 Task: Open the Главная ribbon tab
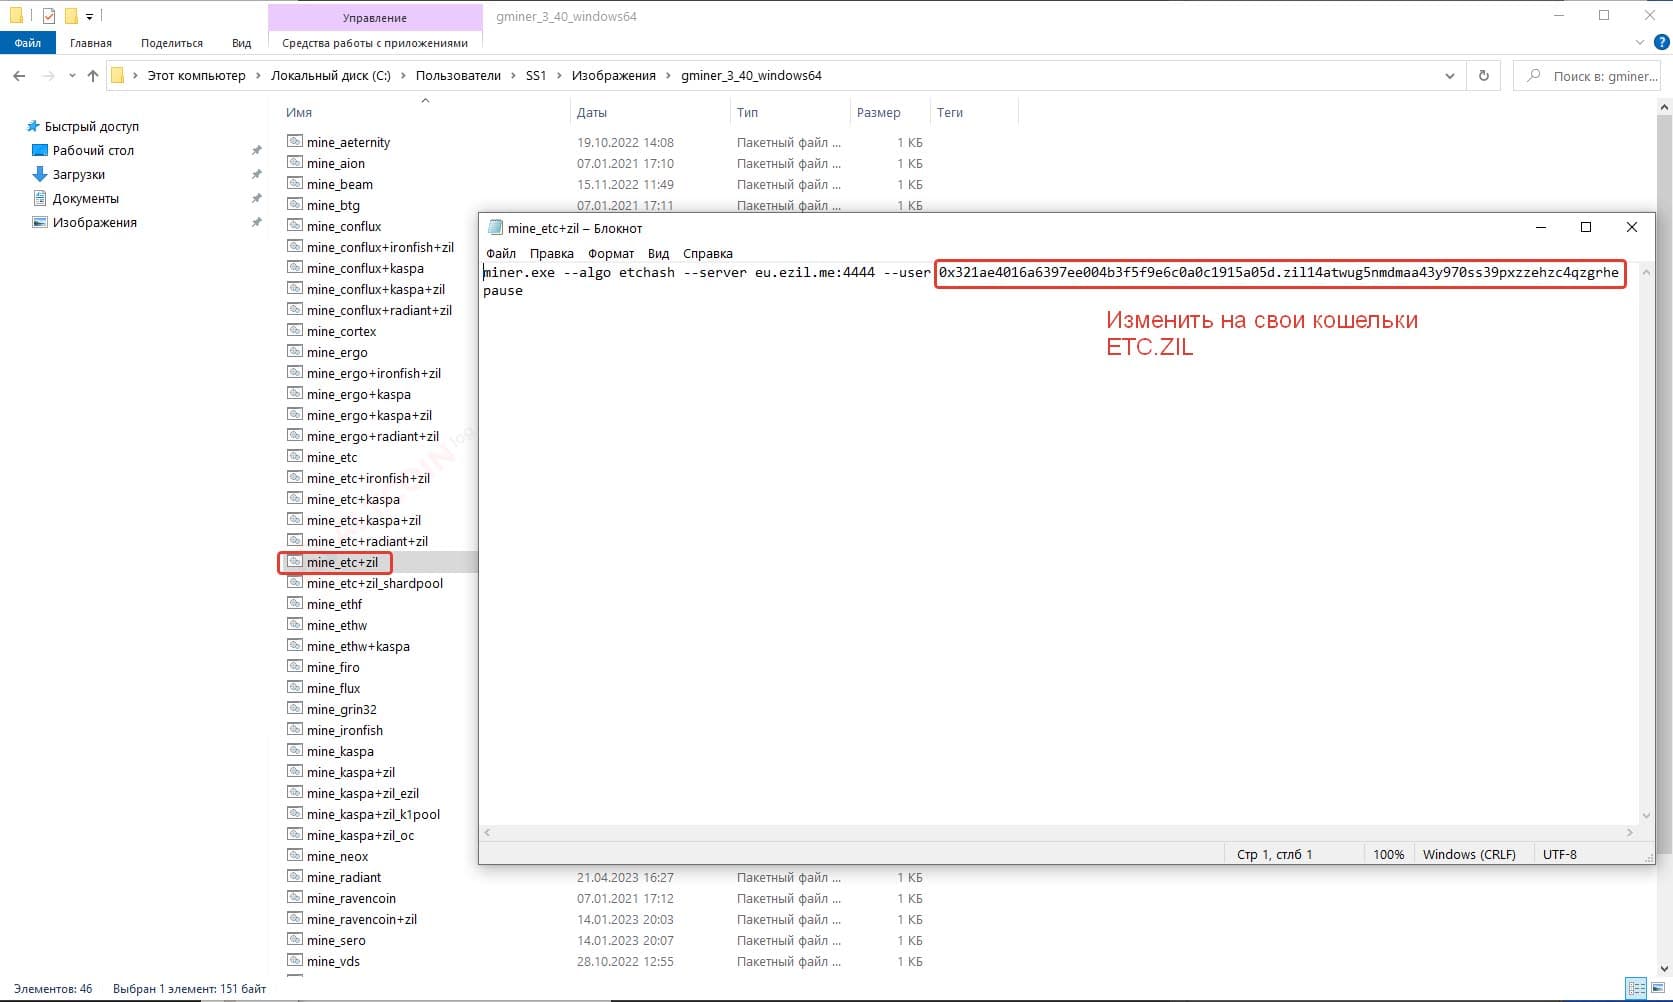pyautogui.click(x=91, y=43)
